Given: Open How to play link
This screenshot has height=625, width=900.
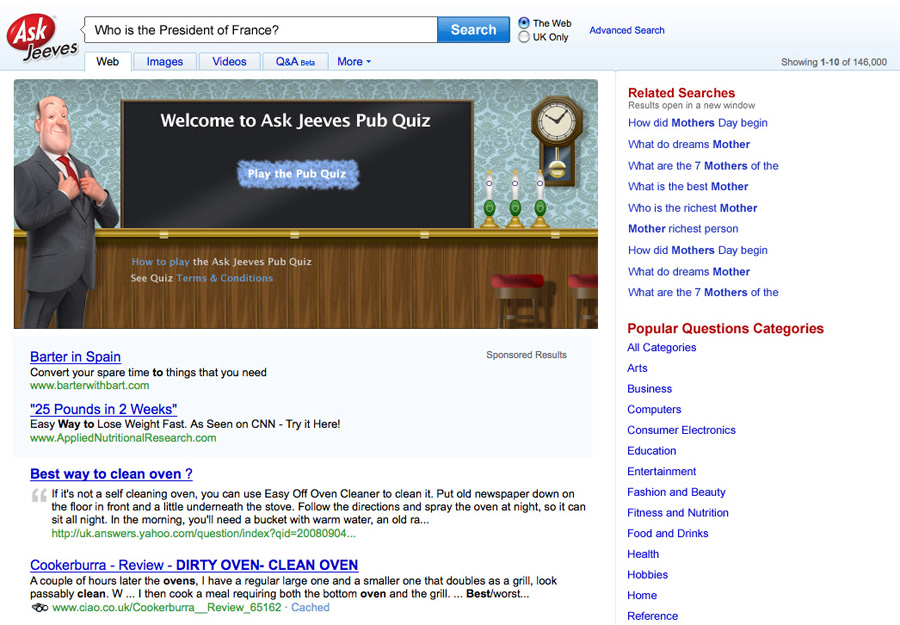Looking at the screenshot, I should (x=160, y=262).
